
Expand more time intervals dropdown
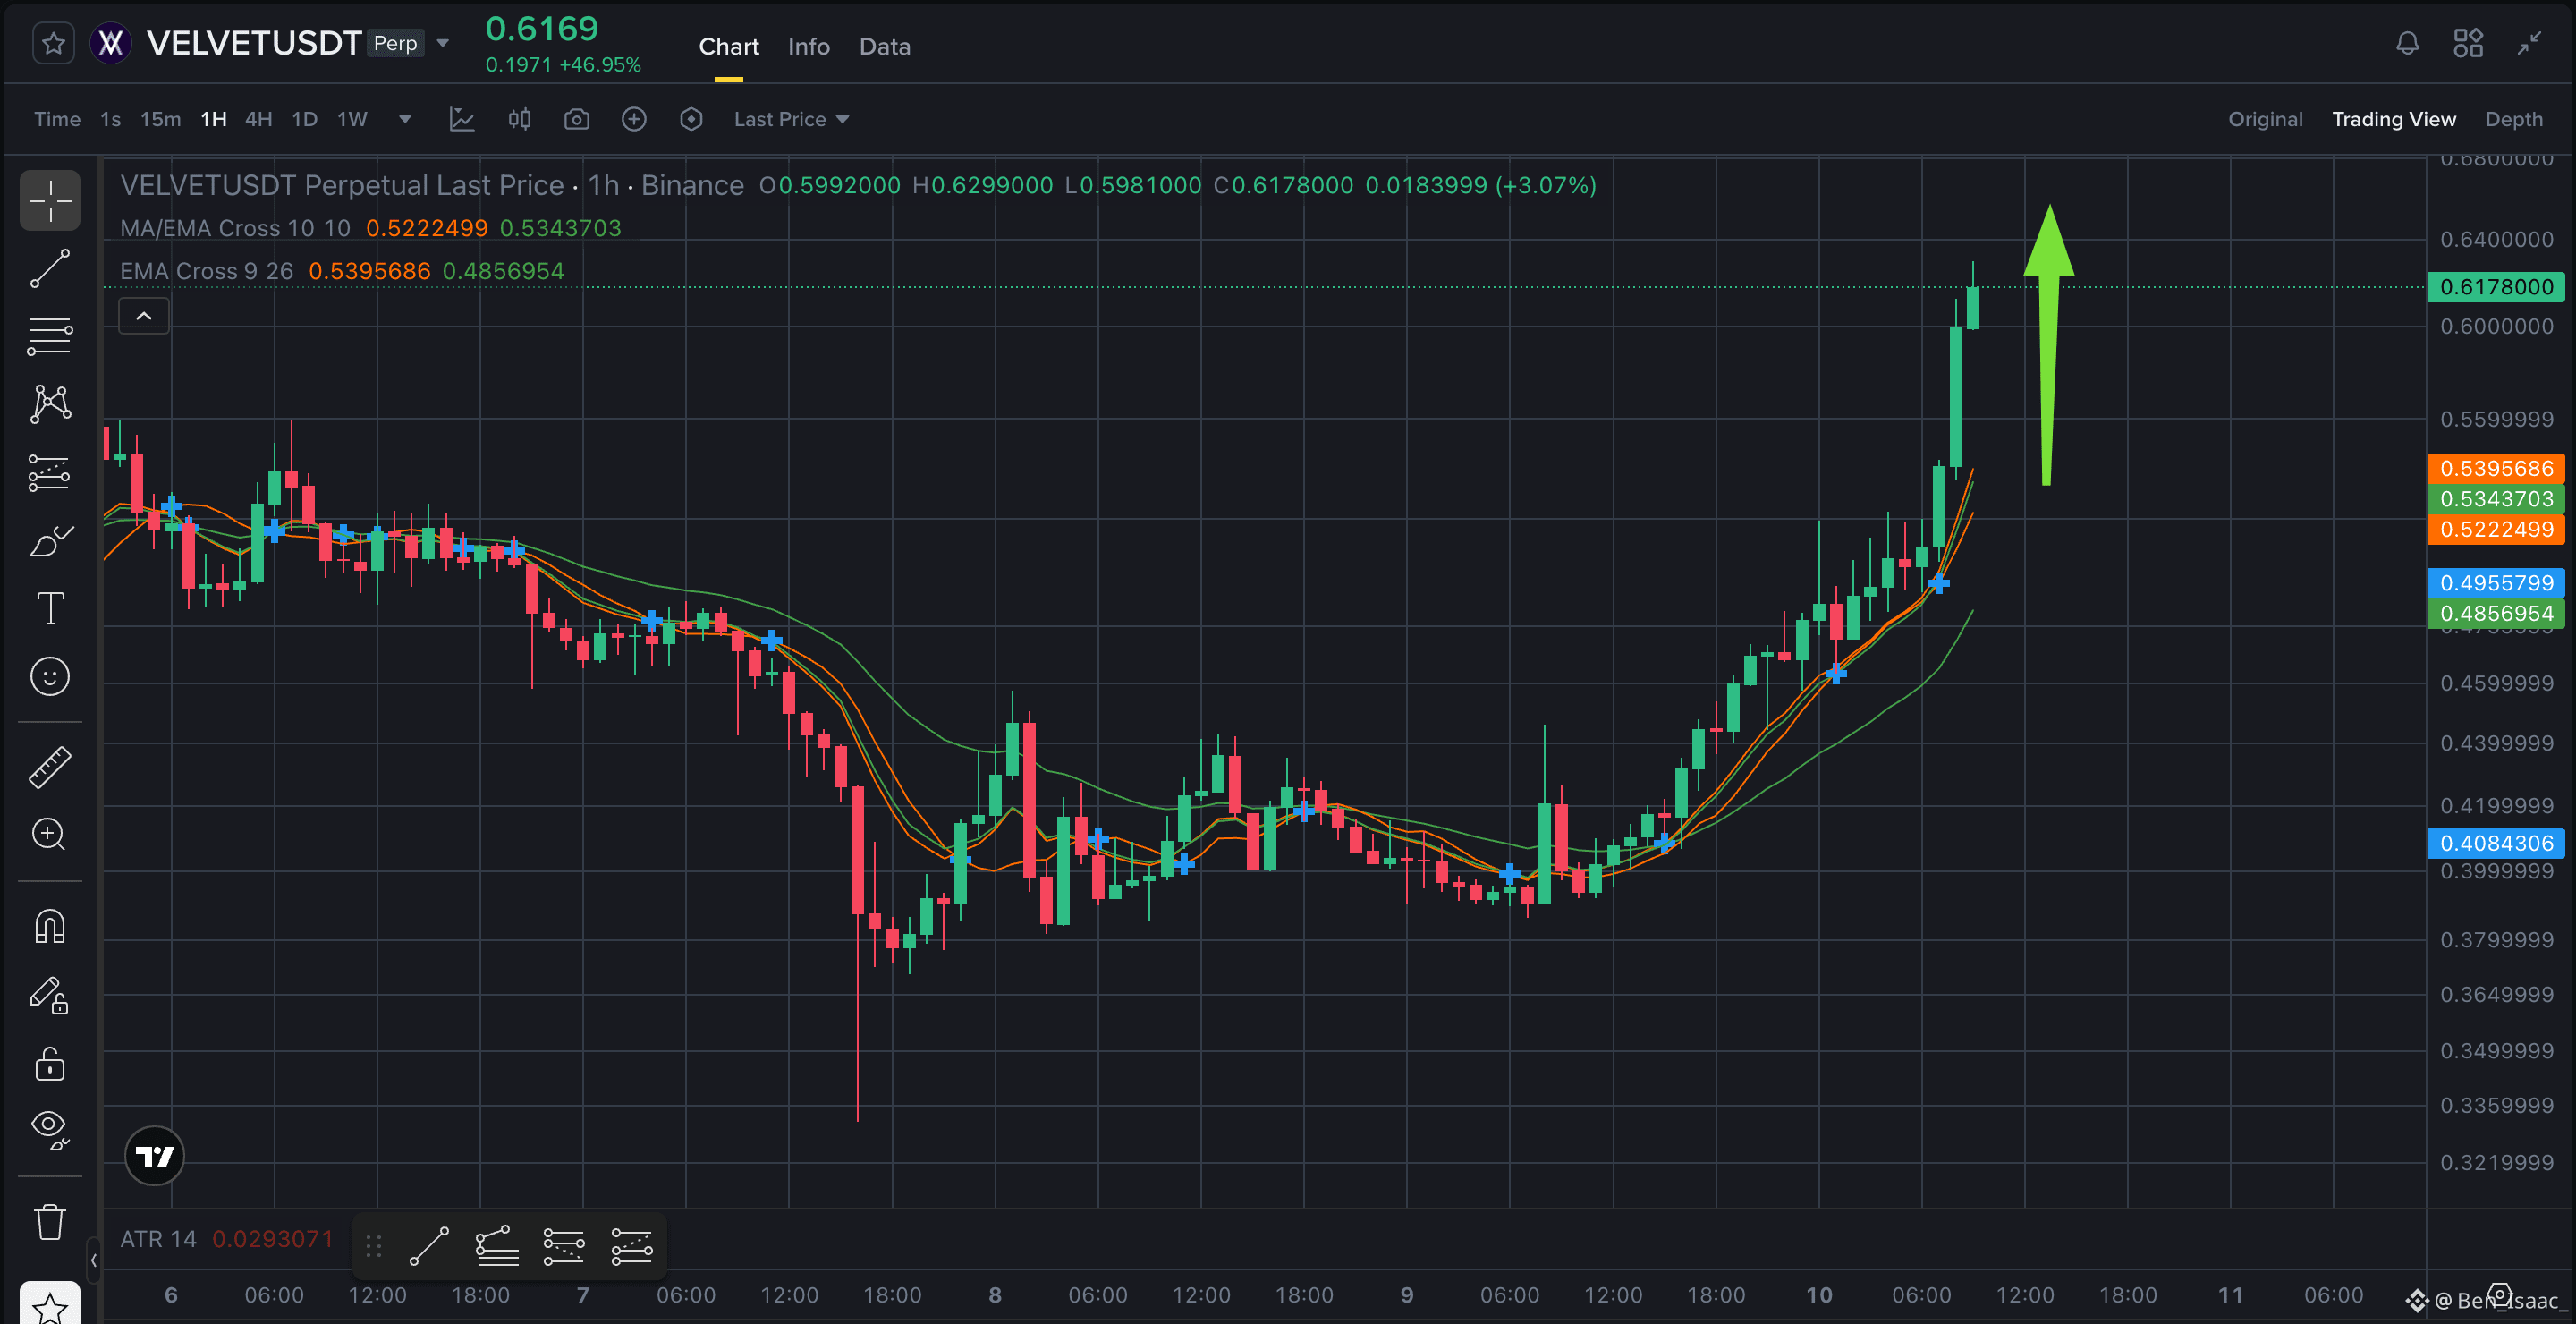pos(405,119)
